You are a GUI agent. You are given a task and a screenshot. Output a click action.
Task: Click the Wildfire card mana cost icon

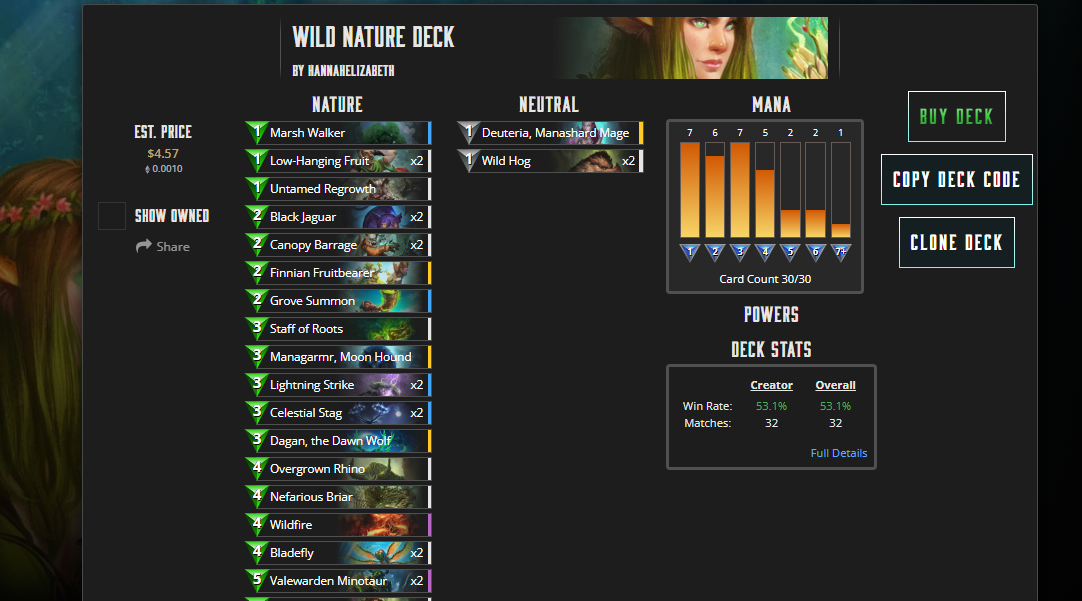(x=257, y=525)
